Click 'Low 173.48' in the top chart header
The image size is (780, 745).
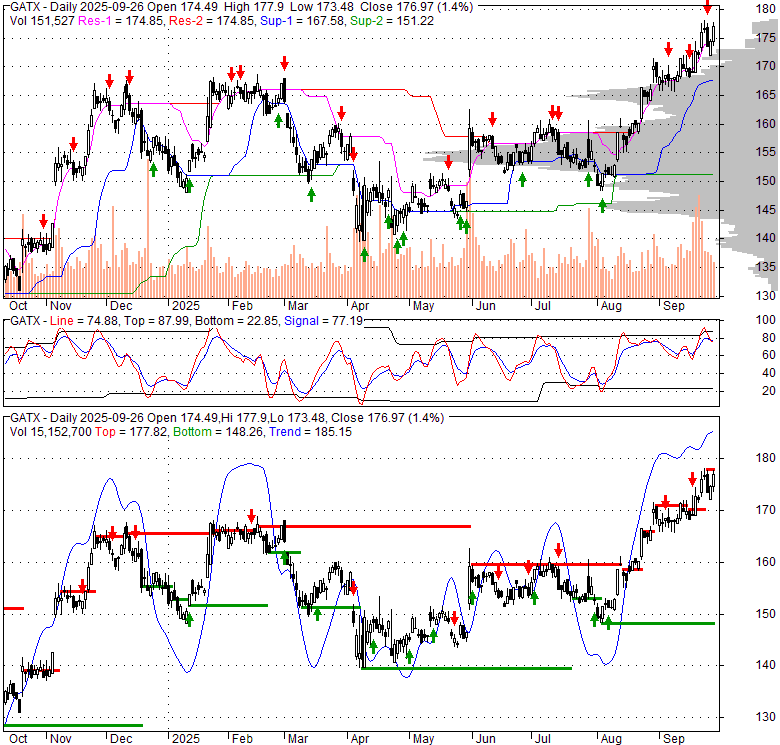[322, 7]
